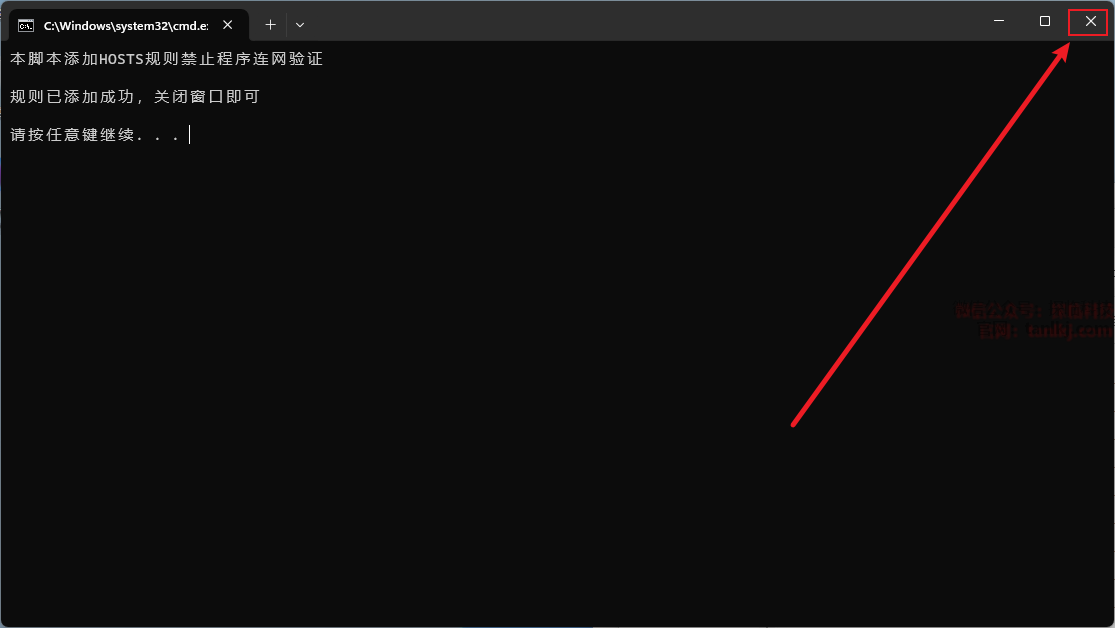1115x628 pixels.
Task: Expand the new tab profile dropdown chevron
Action: point(300,25)
